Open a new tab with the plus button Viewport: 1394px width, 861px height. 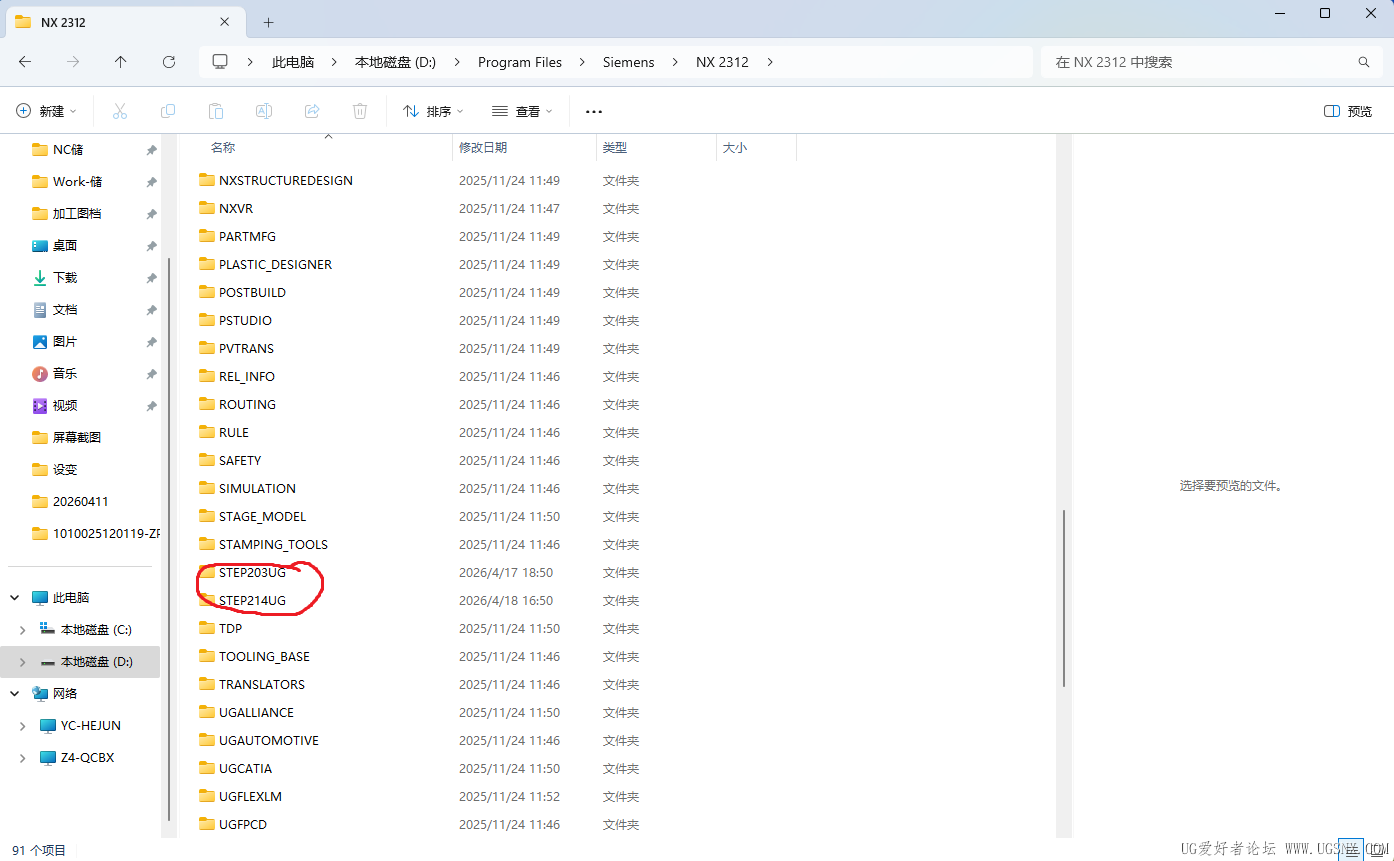click(268, 22)
